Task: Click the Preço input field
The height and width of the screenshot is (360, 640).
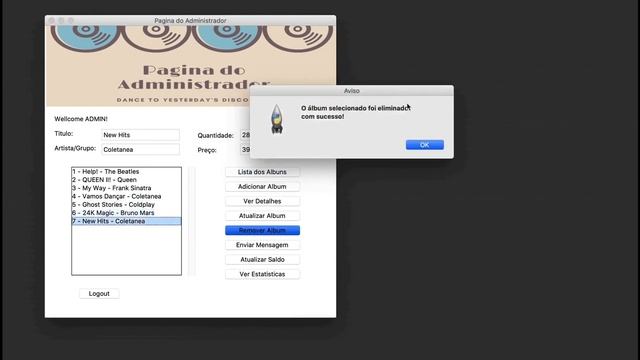Action: [x=245, y=150]
